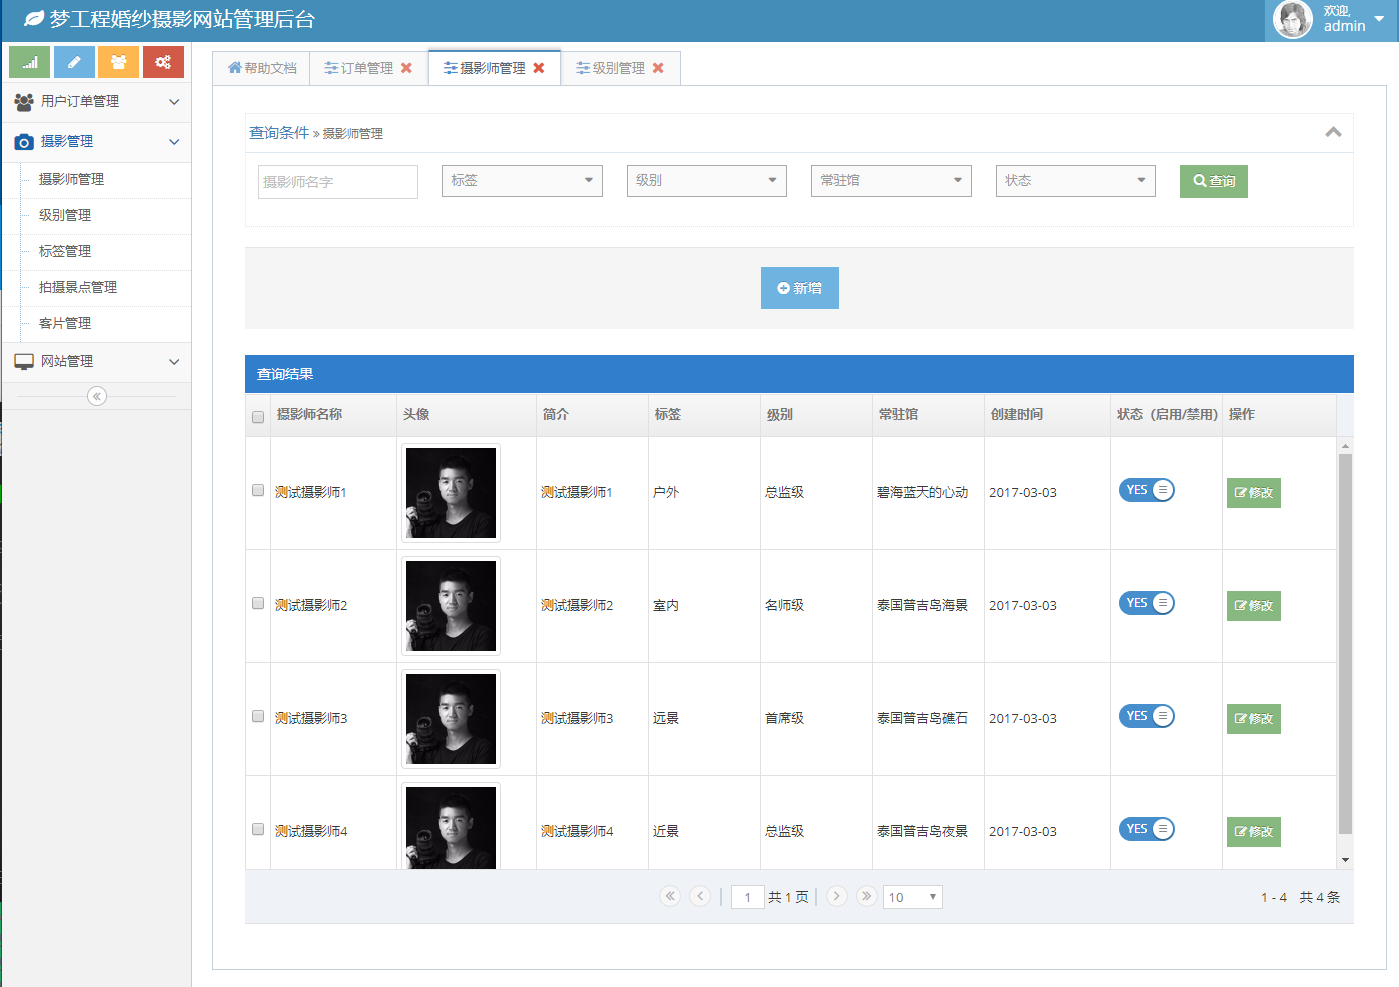Image resolution: width=1399 pixels, height=987 pixels.
Task: Open the 状态 filter dropdown
Action: [x=1075, y=181]
